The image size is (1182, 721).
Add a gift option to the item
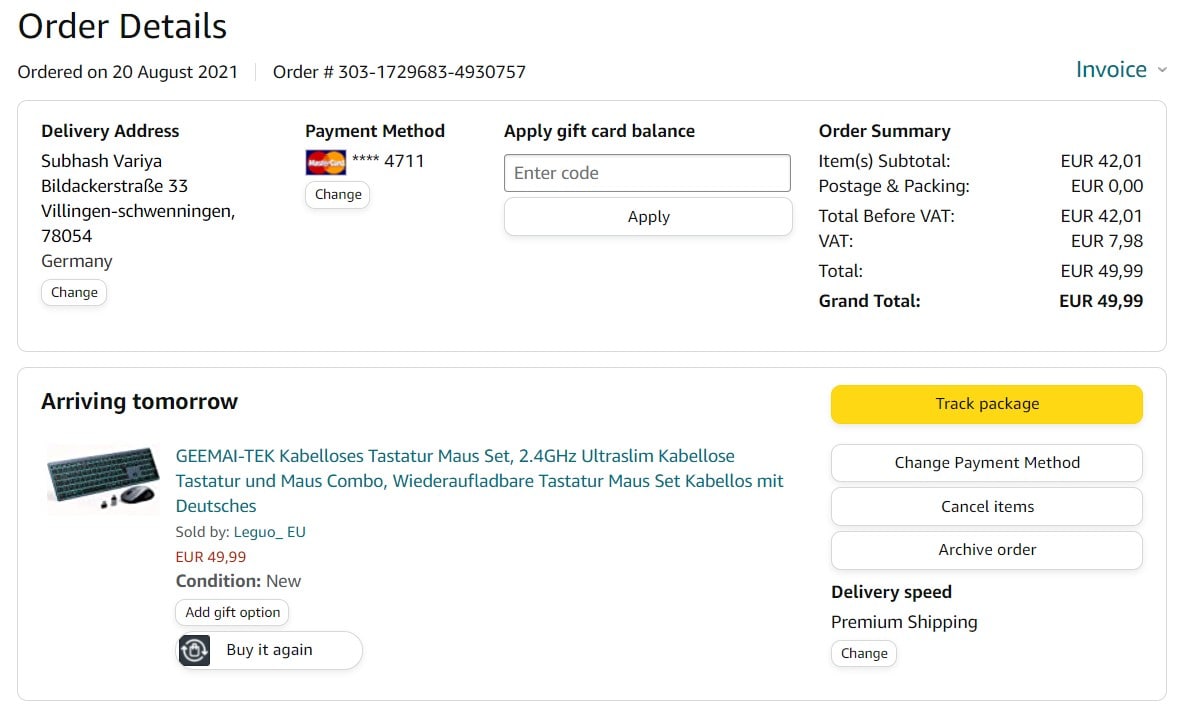click(232, 613)
